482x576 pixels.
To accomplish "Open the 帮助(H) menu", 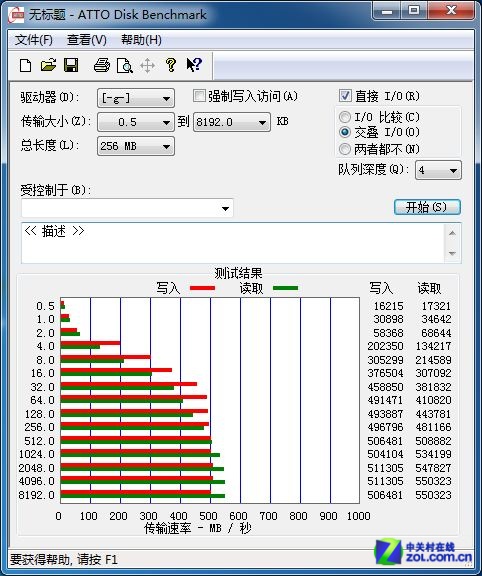I will 141,40.
